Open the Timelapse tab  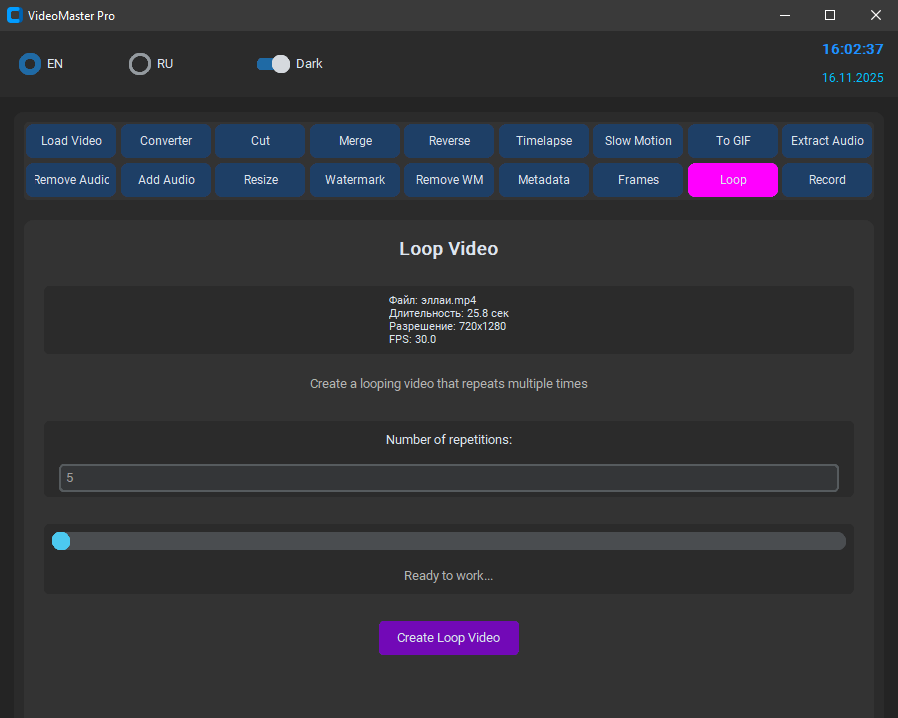pos(544,141)
